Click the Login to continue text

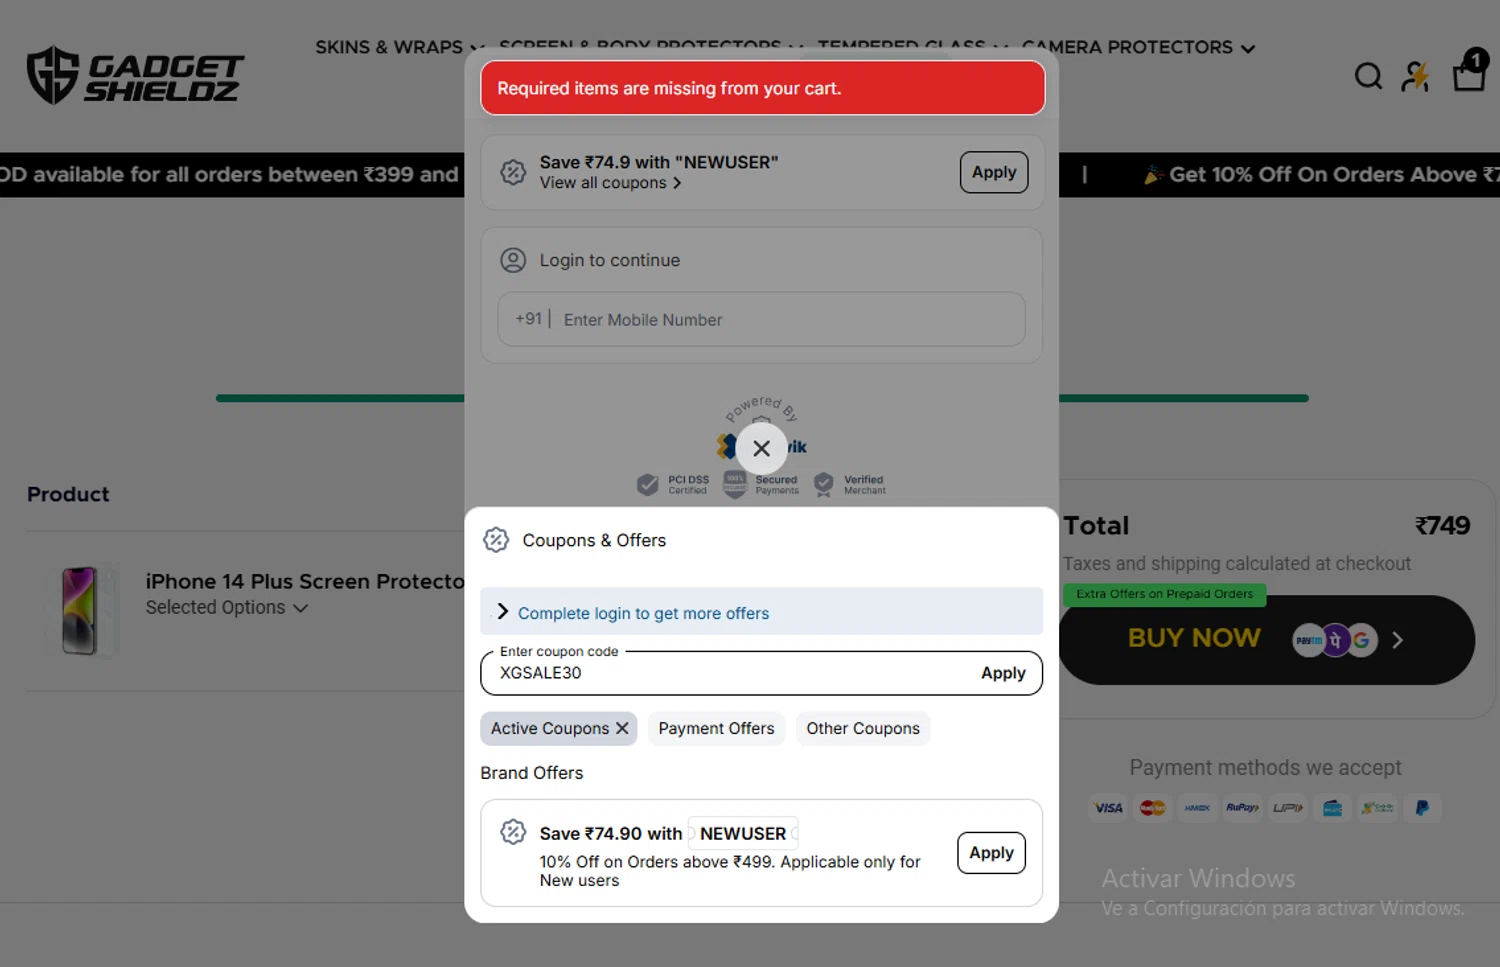609,260
